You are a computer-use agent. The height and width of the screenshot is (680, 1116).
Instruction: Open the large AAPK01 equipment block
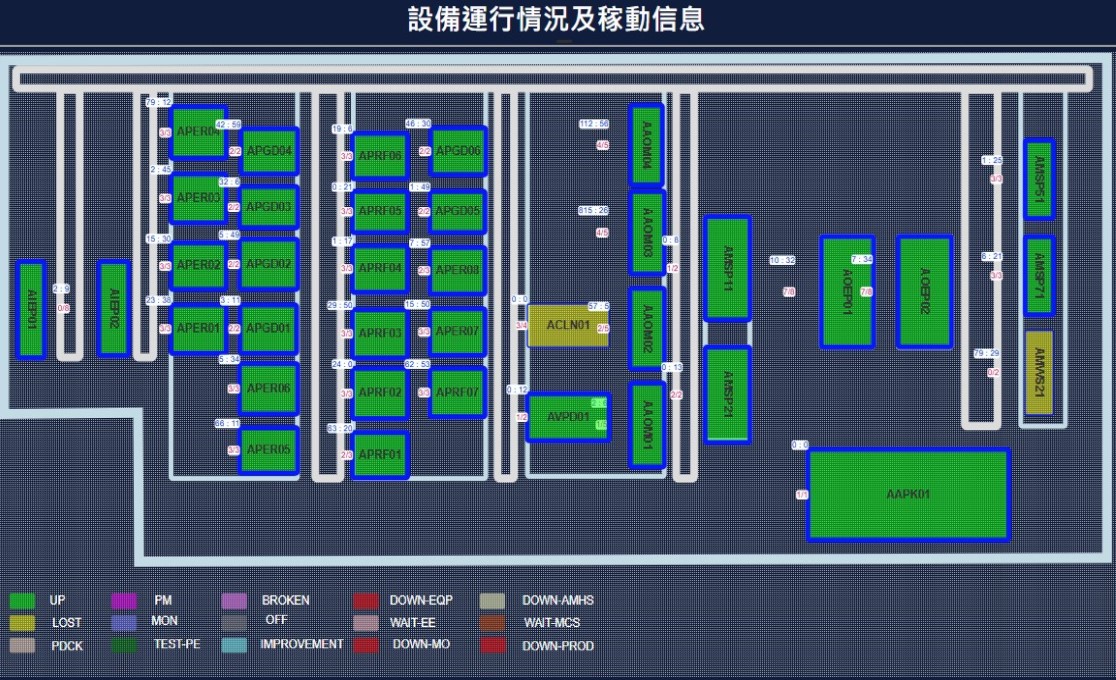(x=908, y=494)
